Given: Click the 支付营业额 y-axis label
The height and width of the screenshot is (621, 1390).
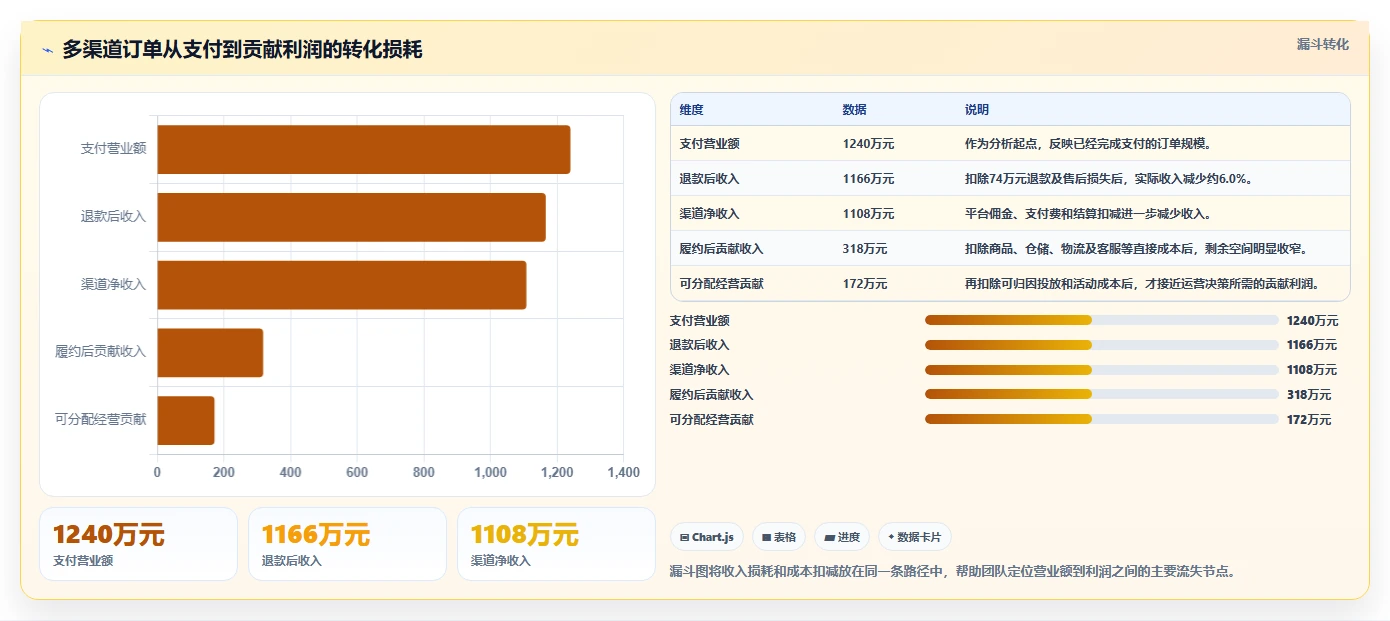Looking at the screenshot, I should (113, 149).
